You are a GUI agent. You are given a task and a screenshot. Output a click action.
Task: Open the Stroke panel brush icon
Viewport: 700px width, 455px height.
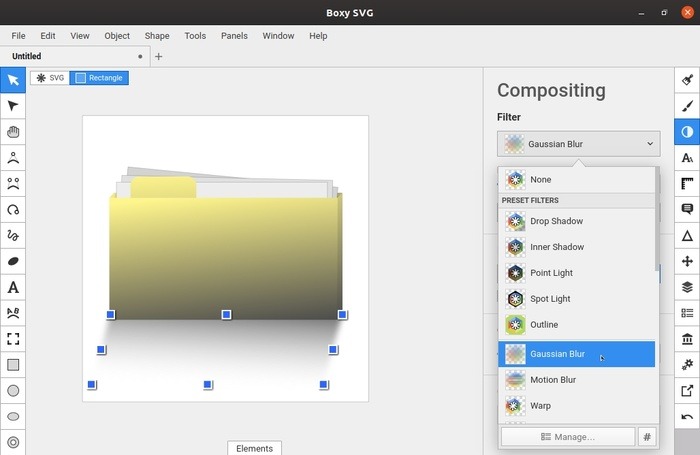[x=687, y=106]
